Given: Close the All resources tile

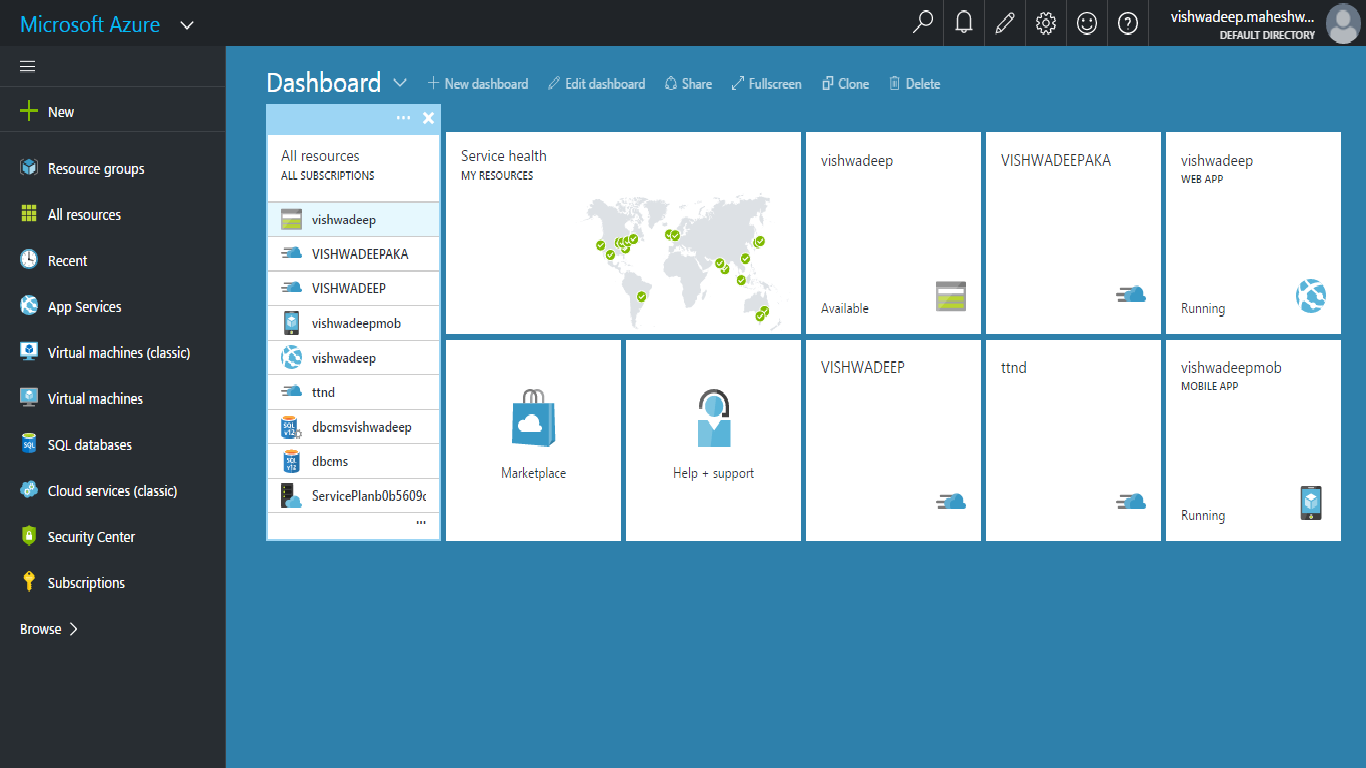Looking at the screenshot, I should [x=428, y=118].
